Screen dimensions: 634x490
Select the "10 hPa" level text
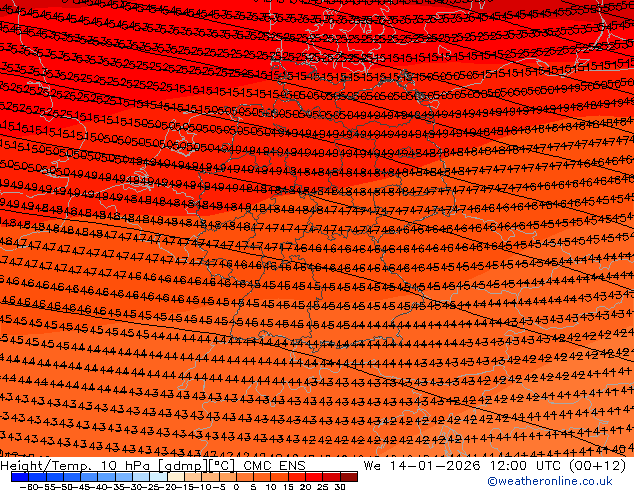[x=127, y=466]
